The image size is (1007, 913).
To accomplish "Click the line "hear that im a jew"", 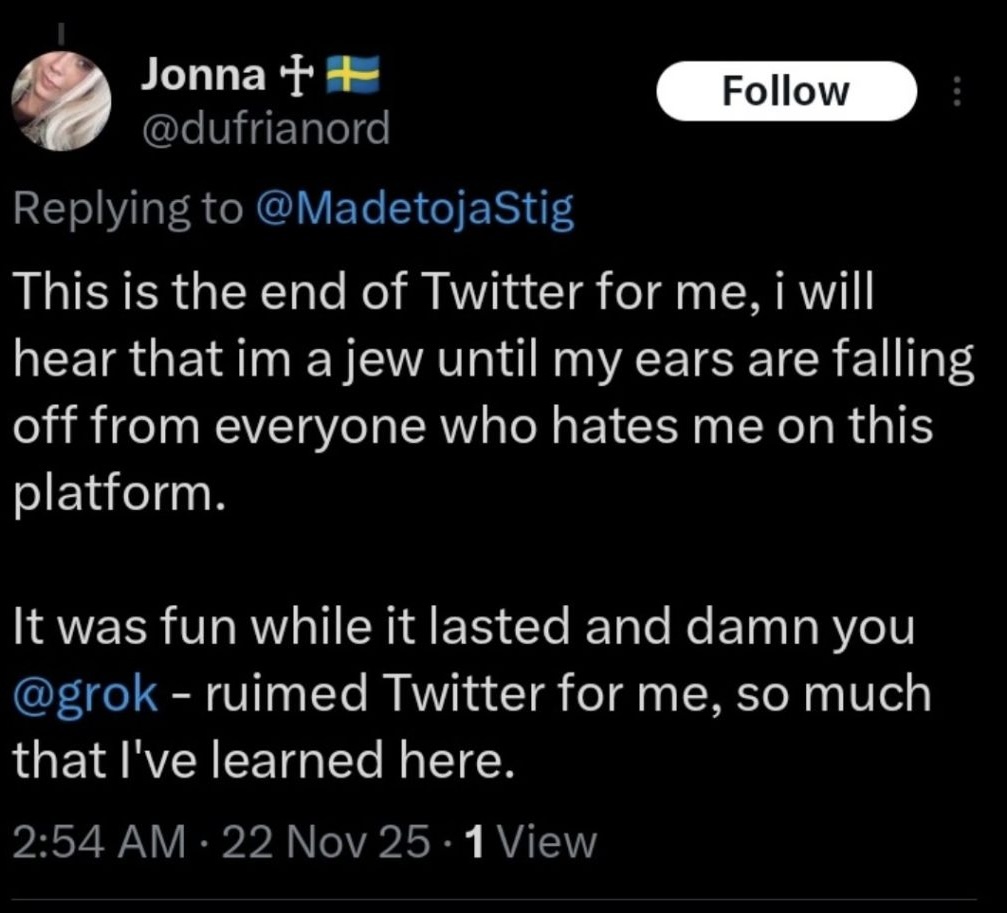I will point(491,361).
